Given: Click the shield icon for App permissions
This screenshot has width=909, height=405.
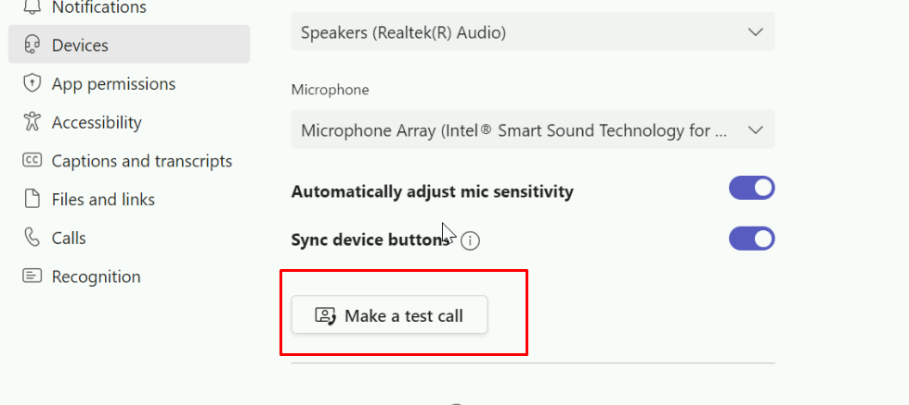Looking at the screenshot, I should [32, 84].
